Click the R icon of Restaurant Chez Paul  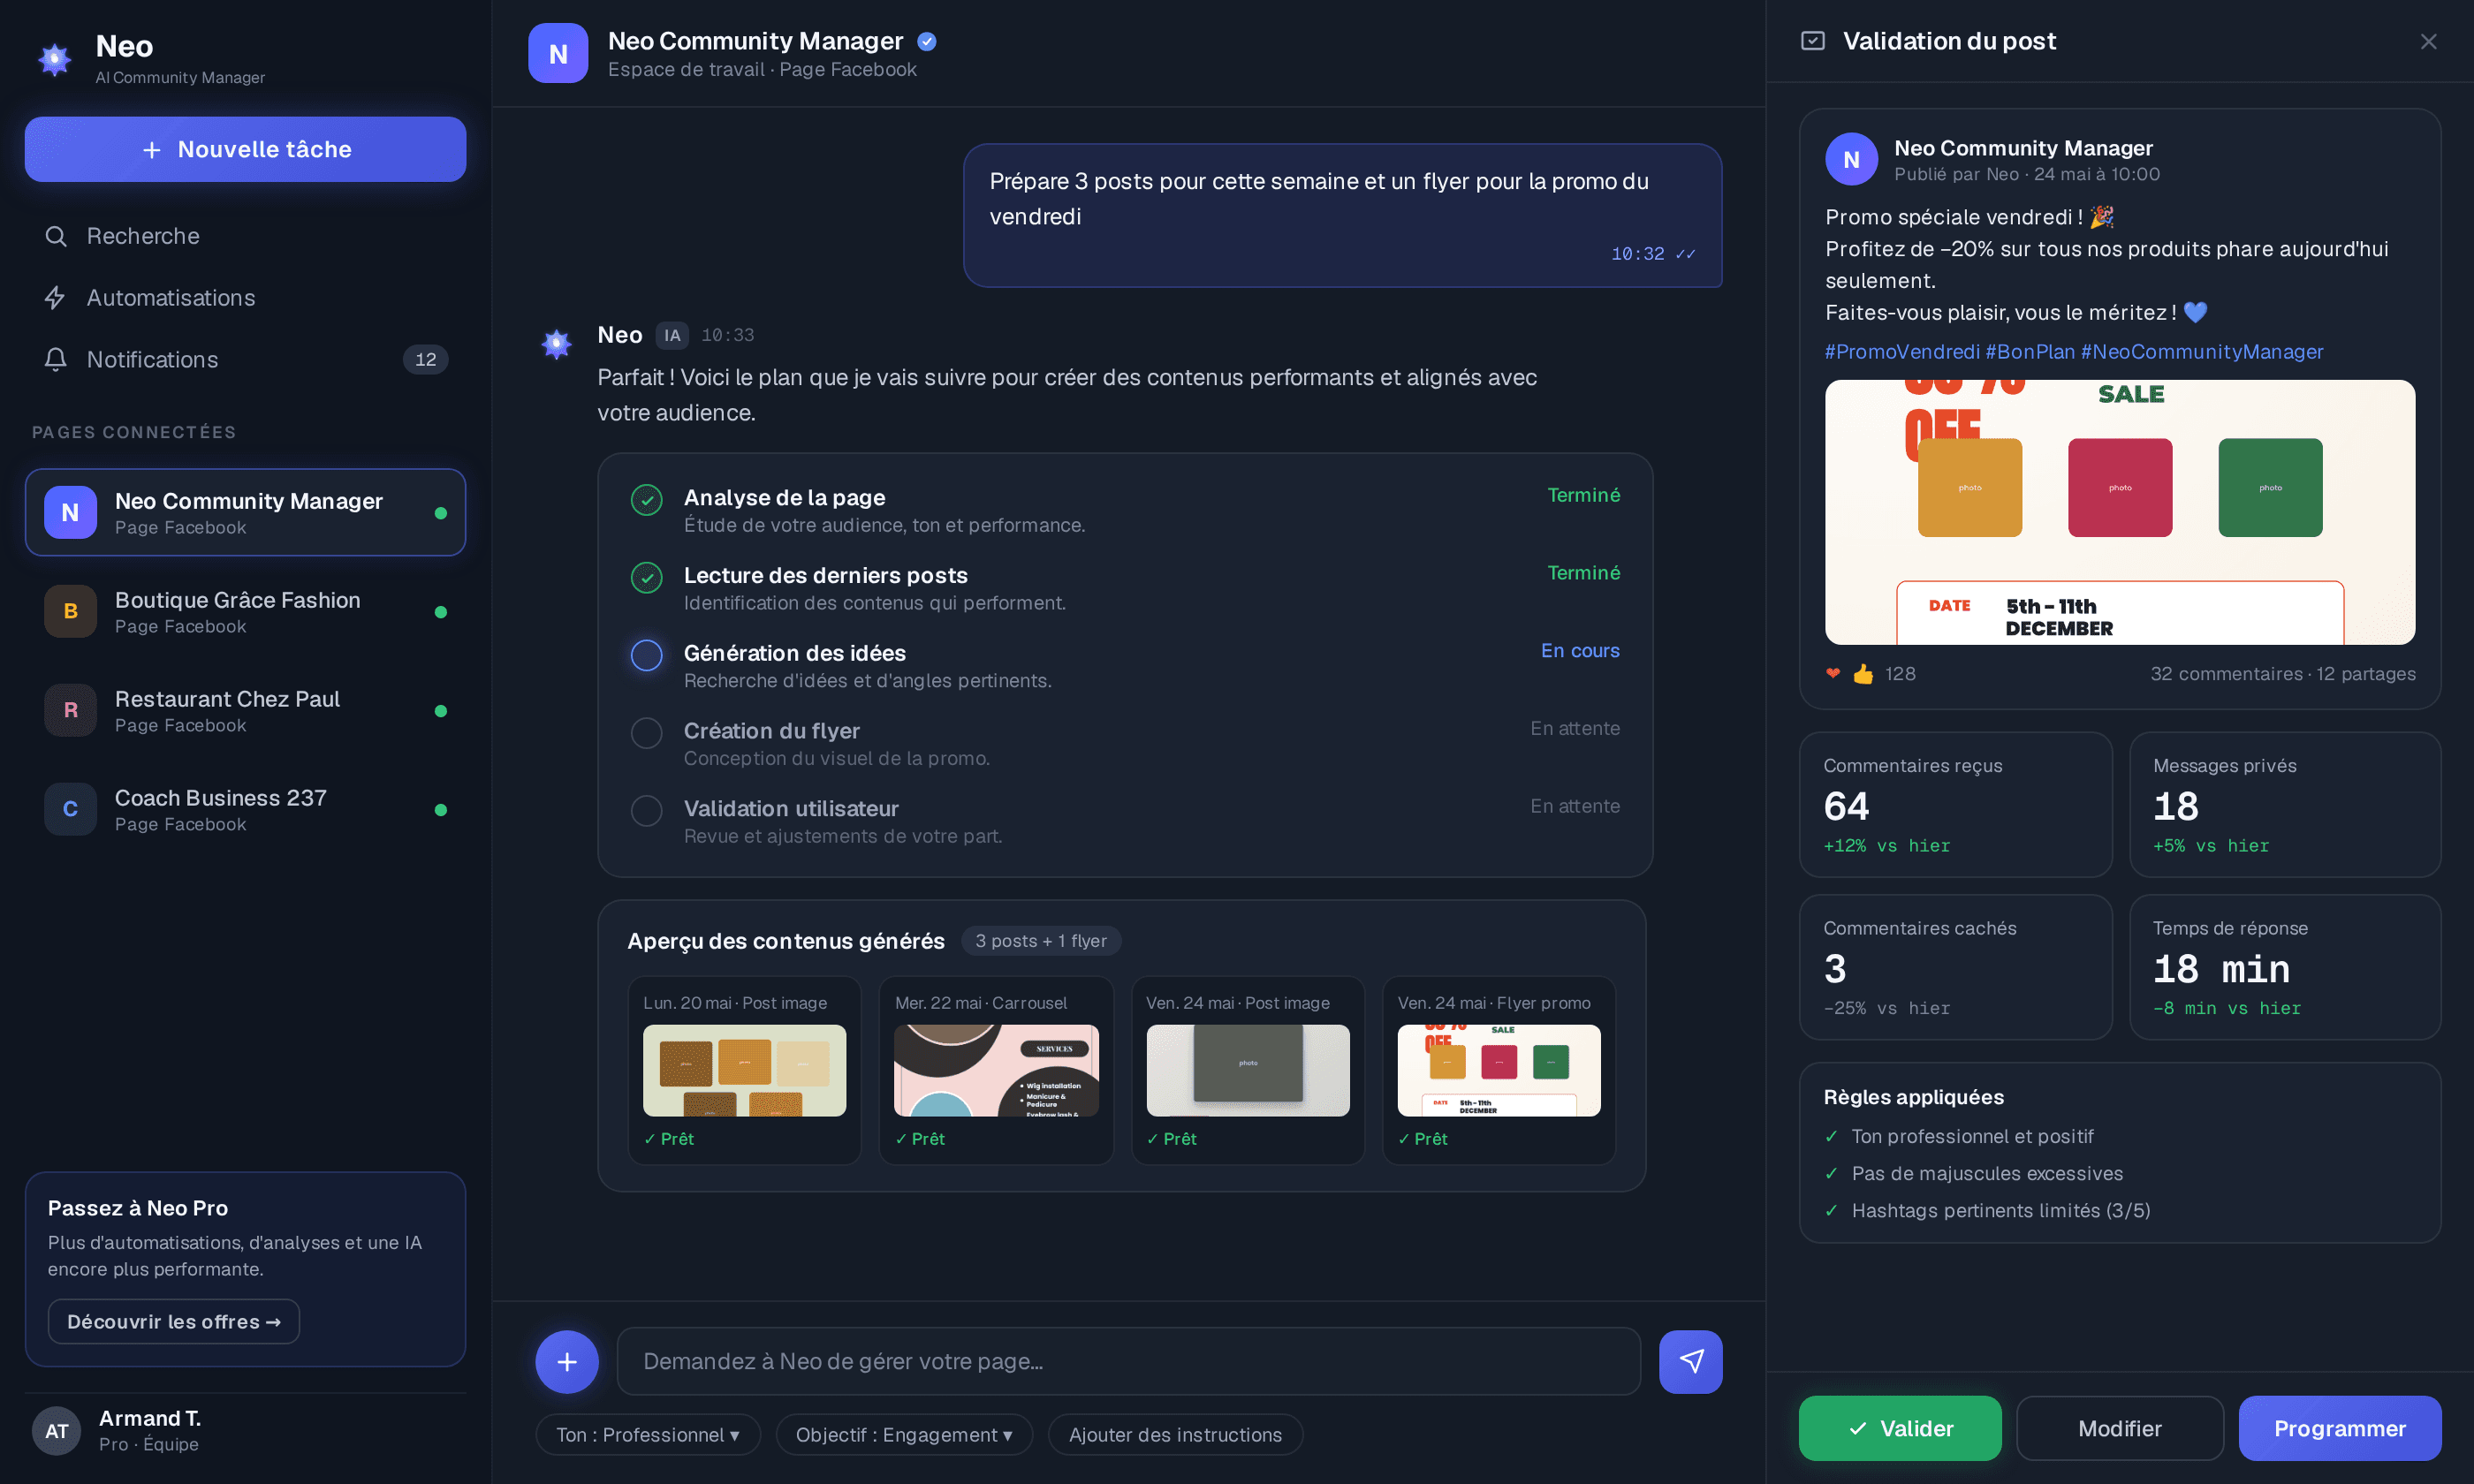point(70,710)
